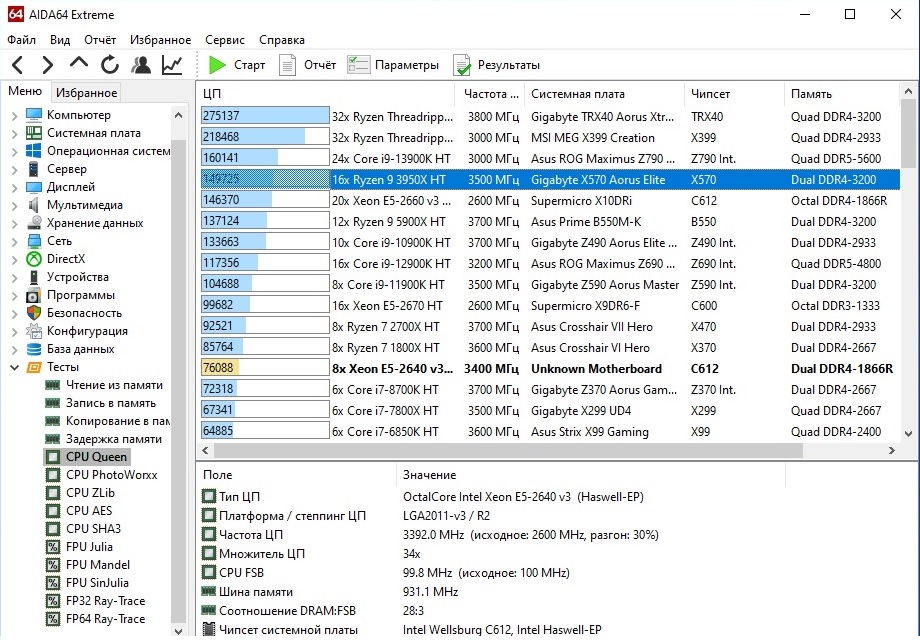Click the green Start play icon
920x640 pixels.
click(x=217, y=65)
